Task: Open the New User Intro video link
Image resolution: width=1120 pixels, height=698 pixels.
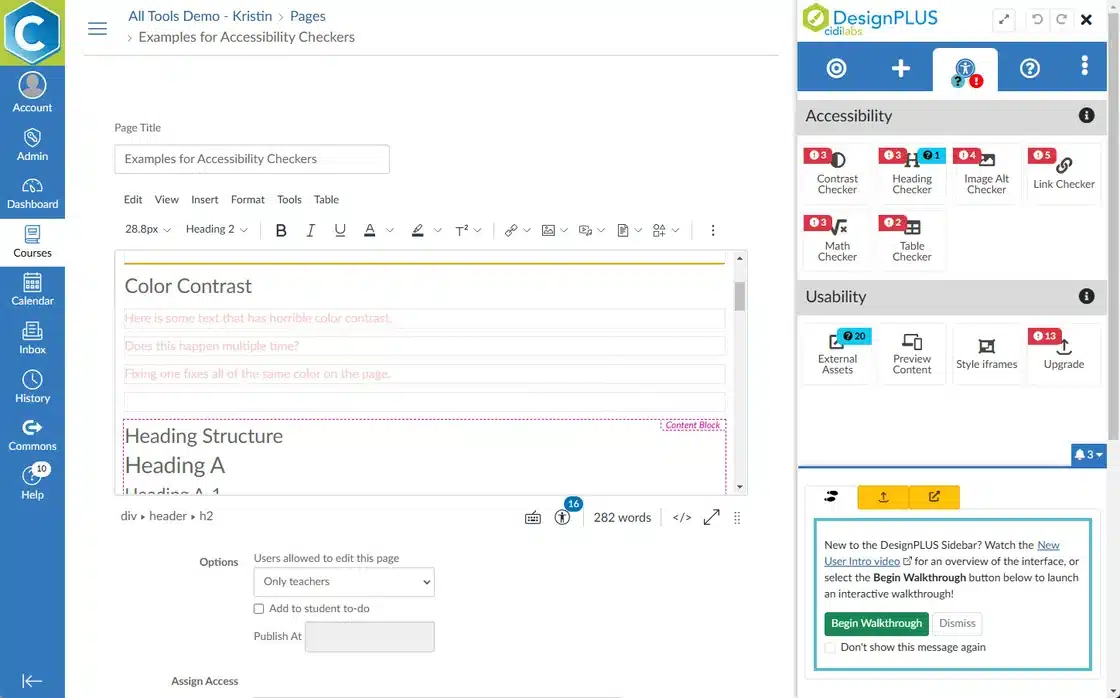Action: [1048, 545]
